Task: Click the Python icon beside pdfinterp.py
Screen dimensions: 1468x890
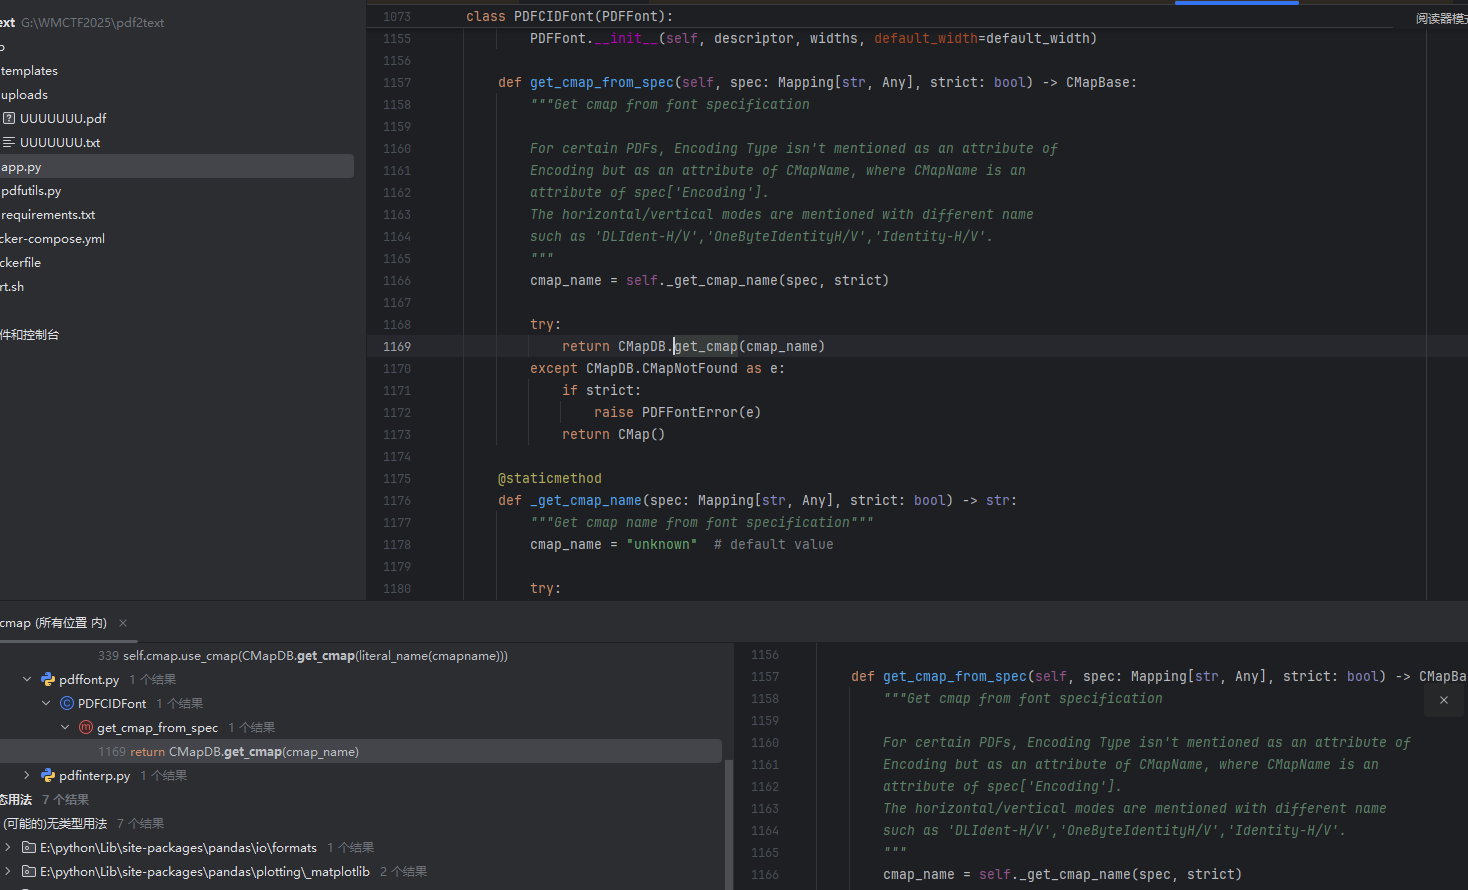Action: 48,775
